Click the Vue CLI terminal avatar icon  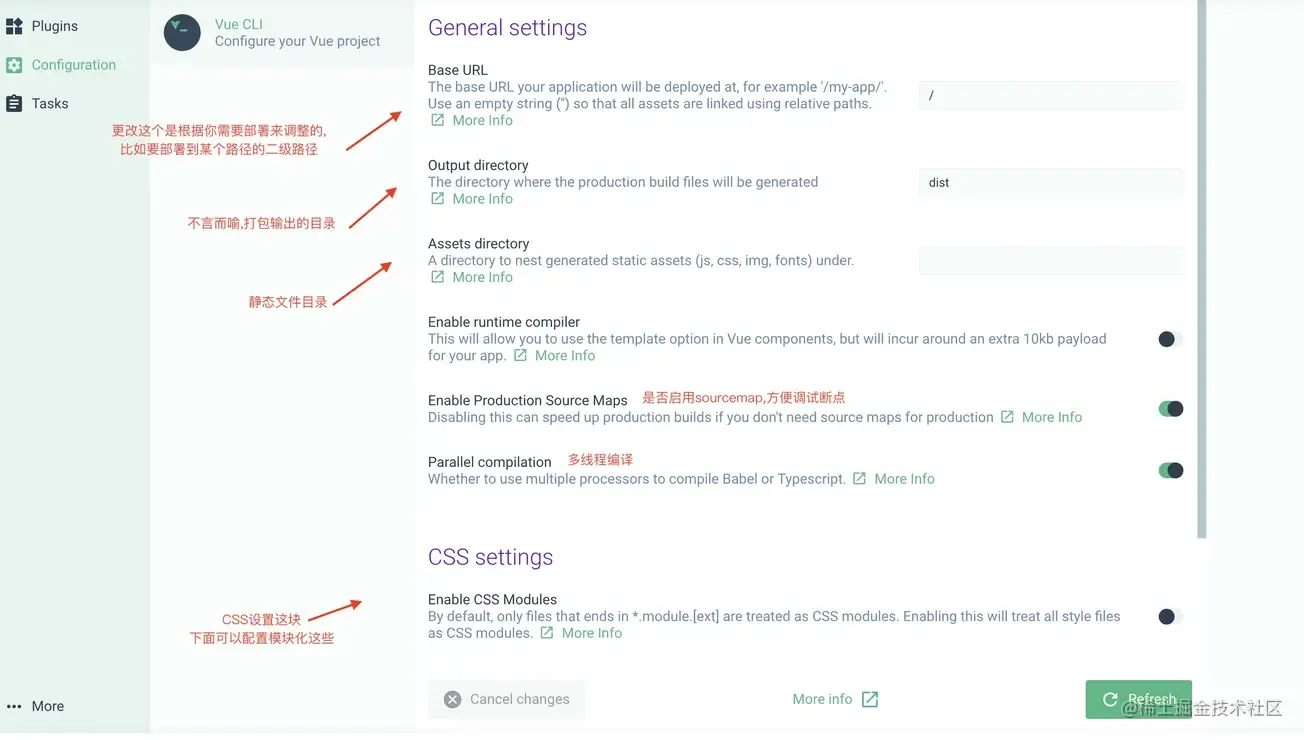182,33
